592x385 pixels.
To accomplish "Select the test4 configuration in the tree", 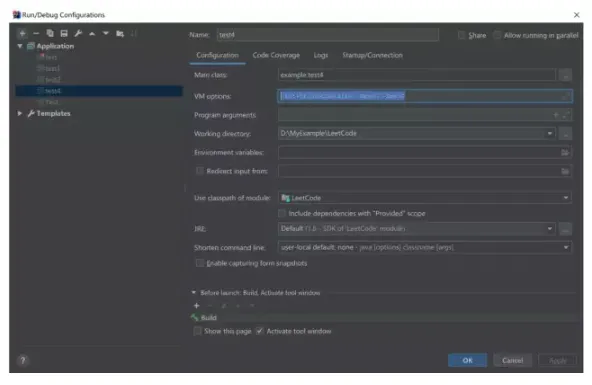I will pos(99,91).
